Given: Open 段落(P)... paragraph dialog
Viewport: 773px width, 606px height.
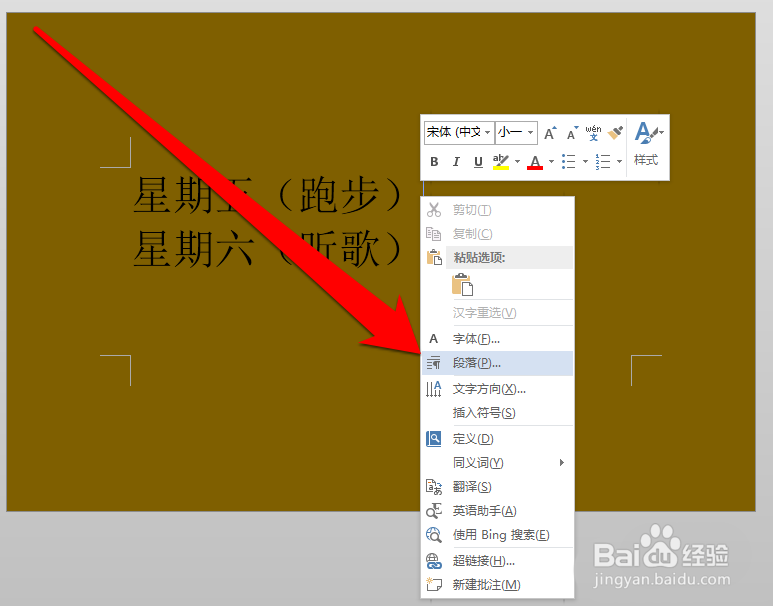Looking at the screenshot, I should click(x=498, y=363).
